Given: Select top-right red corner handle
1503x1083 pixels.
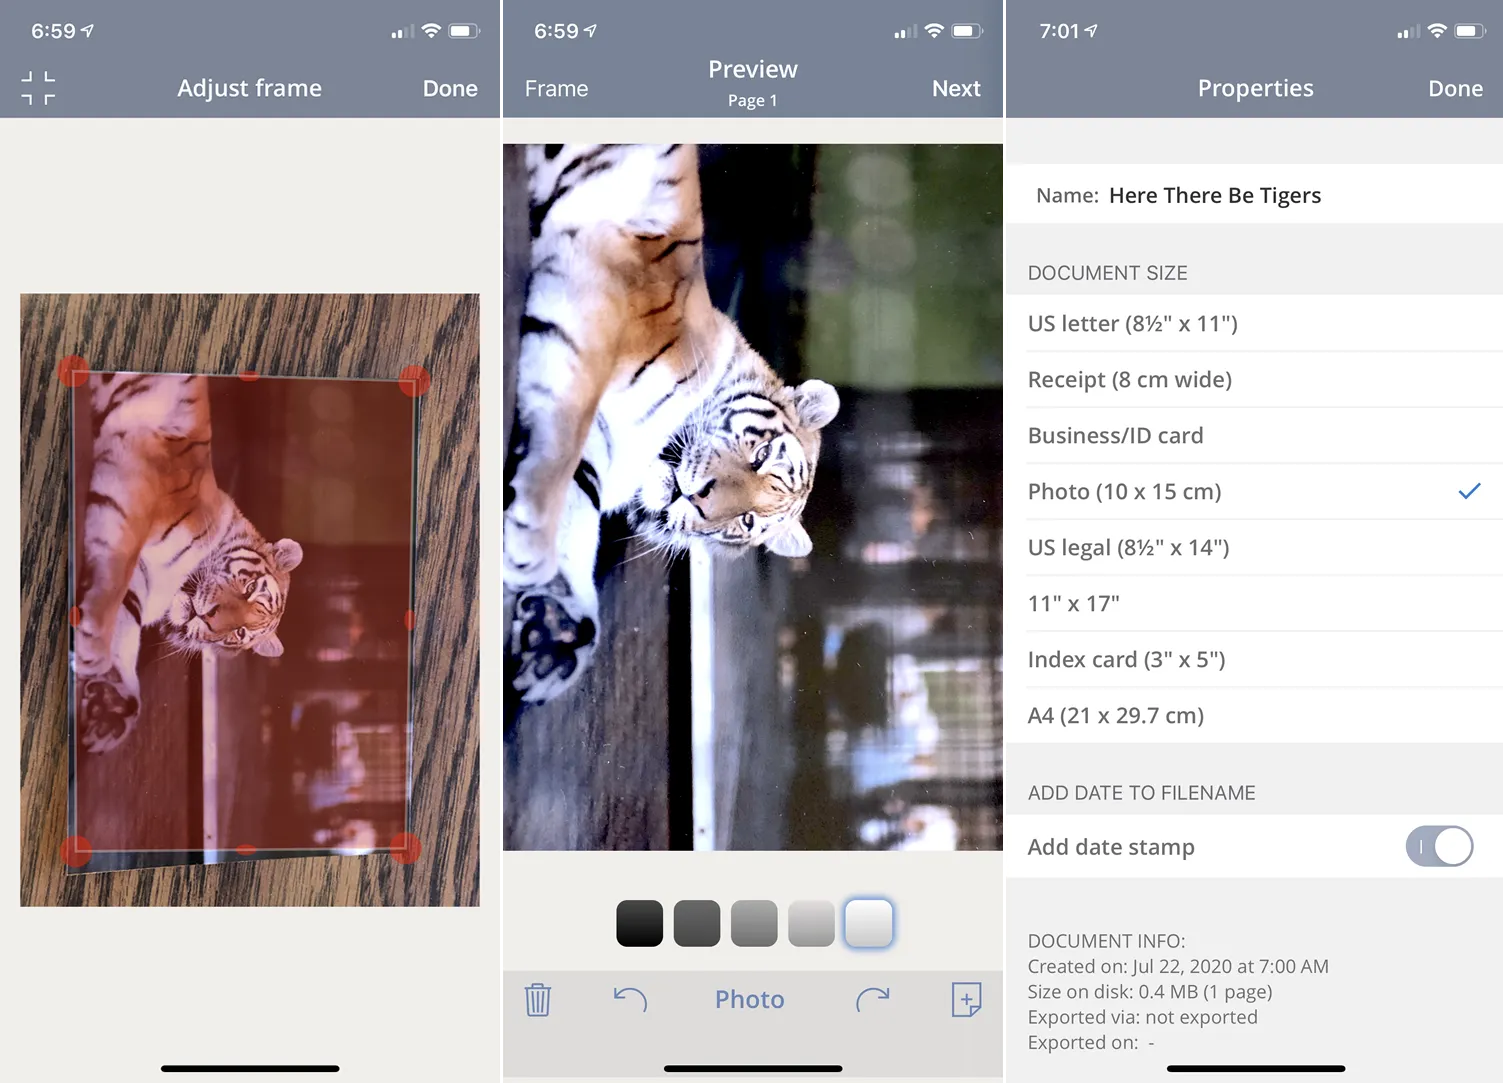Looking at the screenshot, I should (414, 380).
